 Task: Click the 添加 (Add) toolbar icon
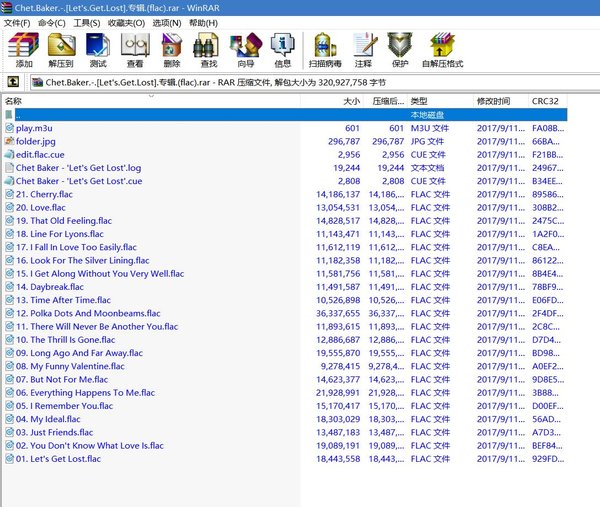[24, 49]
